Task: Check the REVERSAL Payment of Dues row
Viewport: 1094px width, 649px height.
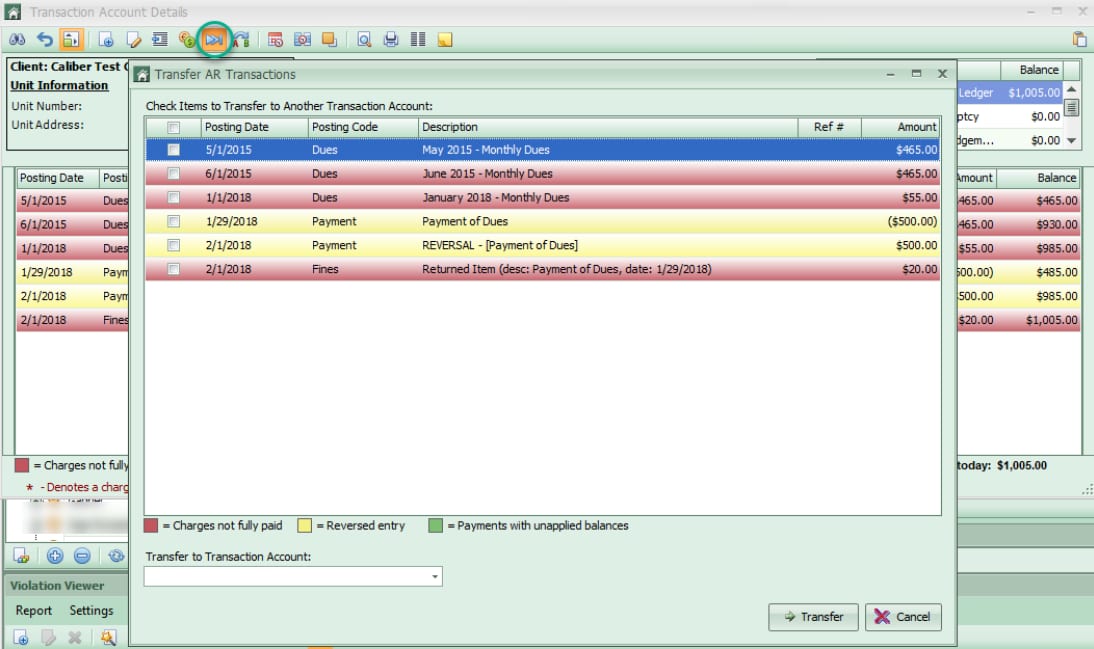Action: click(173, 246)
